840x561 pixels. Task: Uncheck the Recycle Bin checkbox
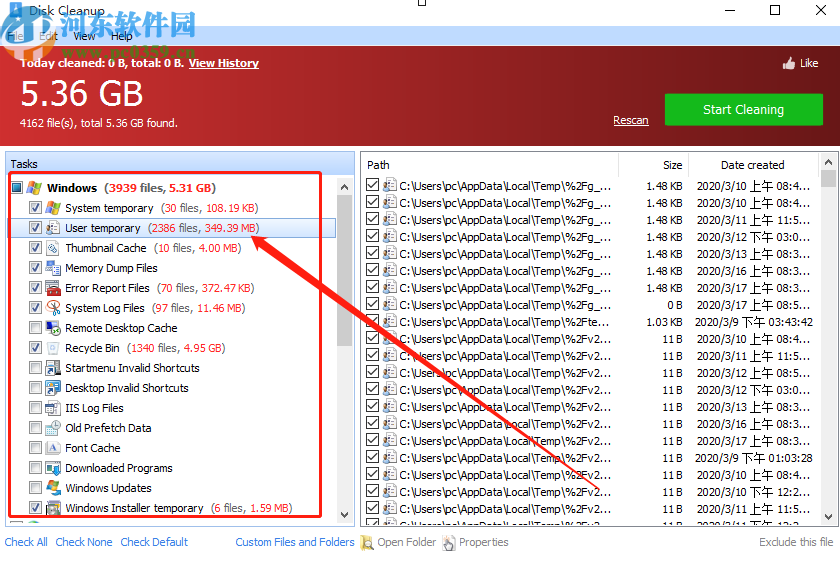35,348
